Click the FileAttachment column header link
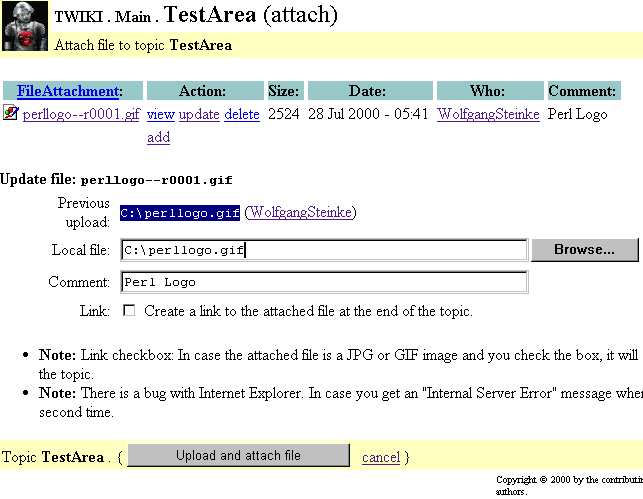 click(x=67, y=91)
